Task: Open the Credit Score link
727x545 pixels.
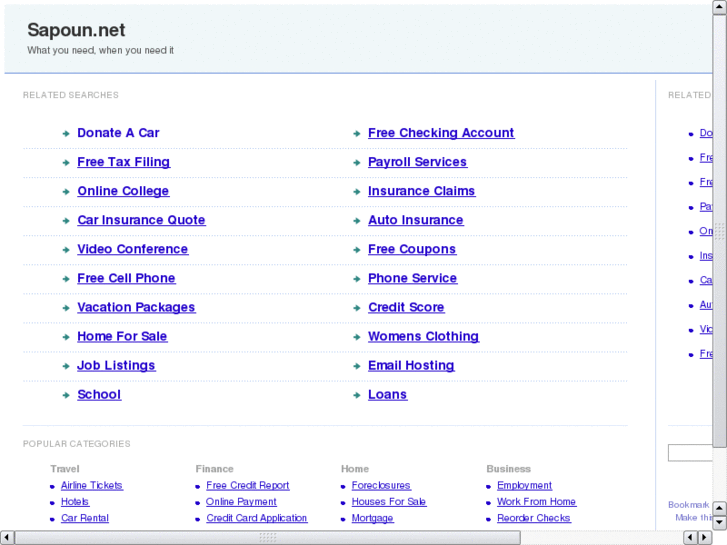Action: pos(406,308)
